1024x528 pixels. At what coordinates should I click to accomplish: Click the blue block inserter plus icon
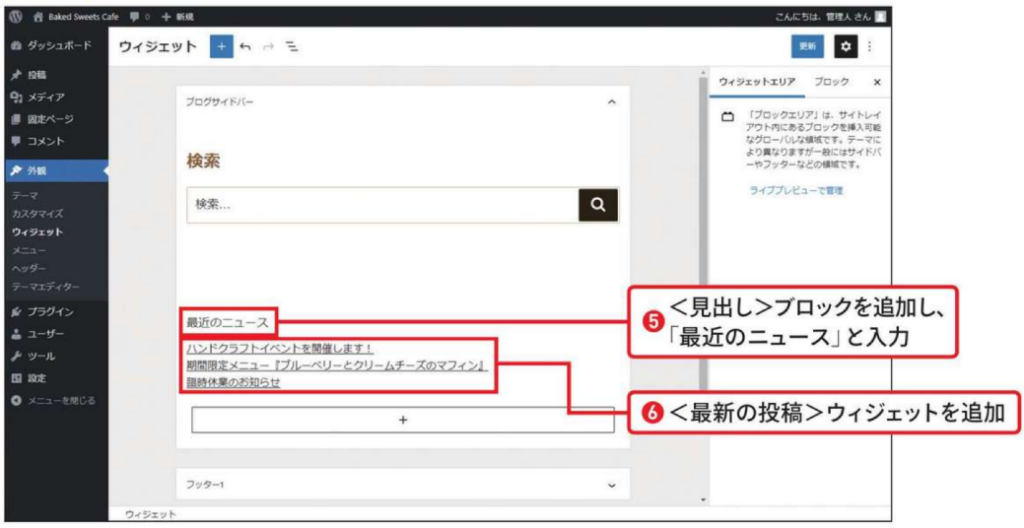(220, 47)
